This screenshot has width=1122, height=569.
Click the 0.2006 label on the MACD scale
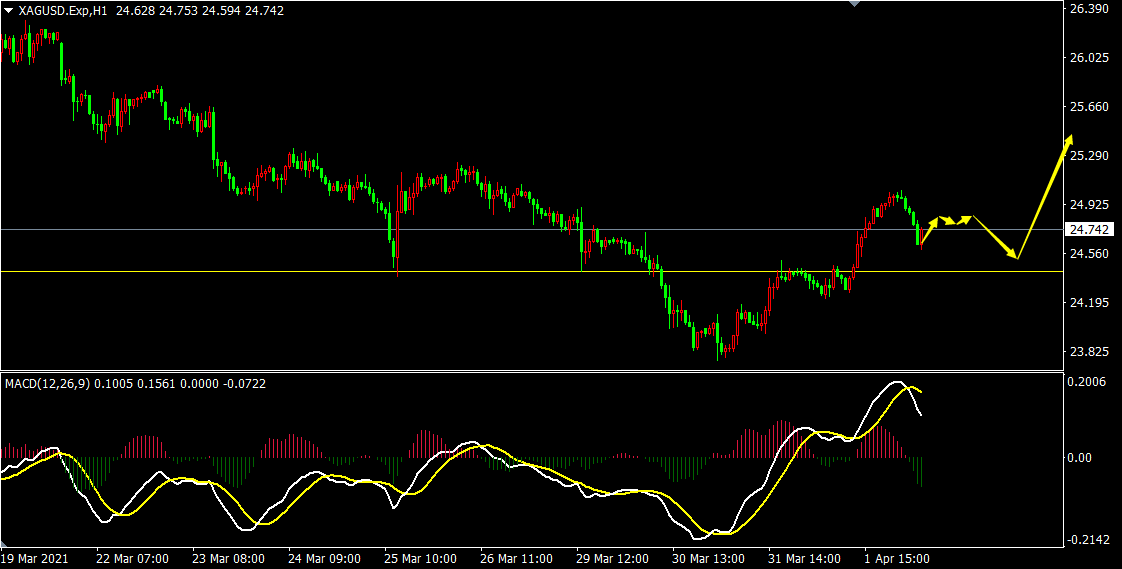(1089, 382)
